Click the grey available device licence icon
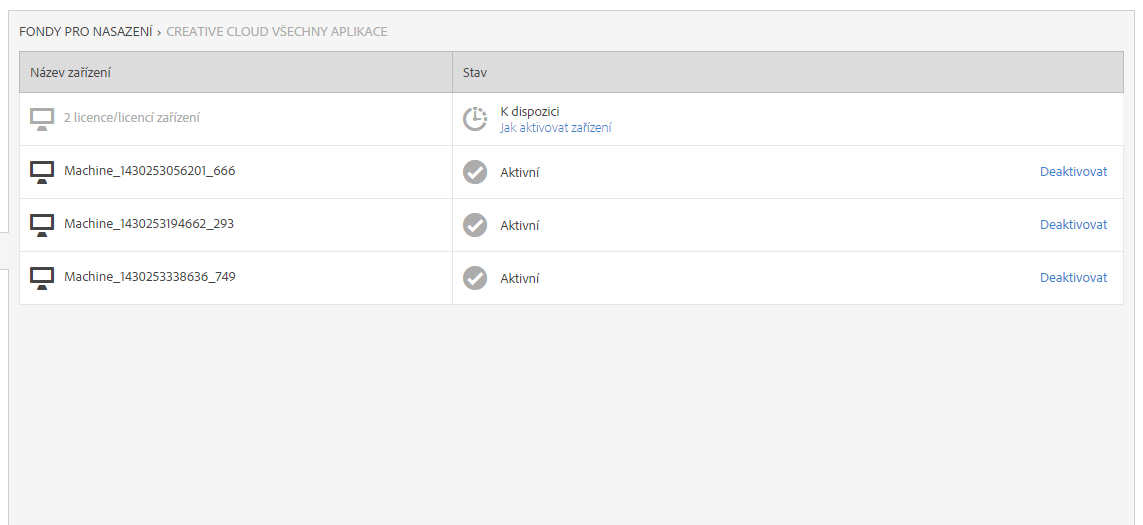Image resolution: width=1143 pixels, height=525 pixels. pyautogui.click(x=42, y=119)
